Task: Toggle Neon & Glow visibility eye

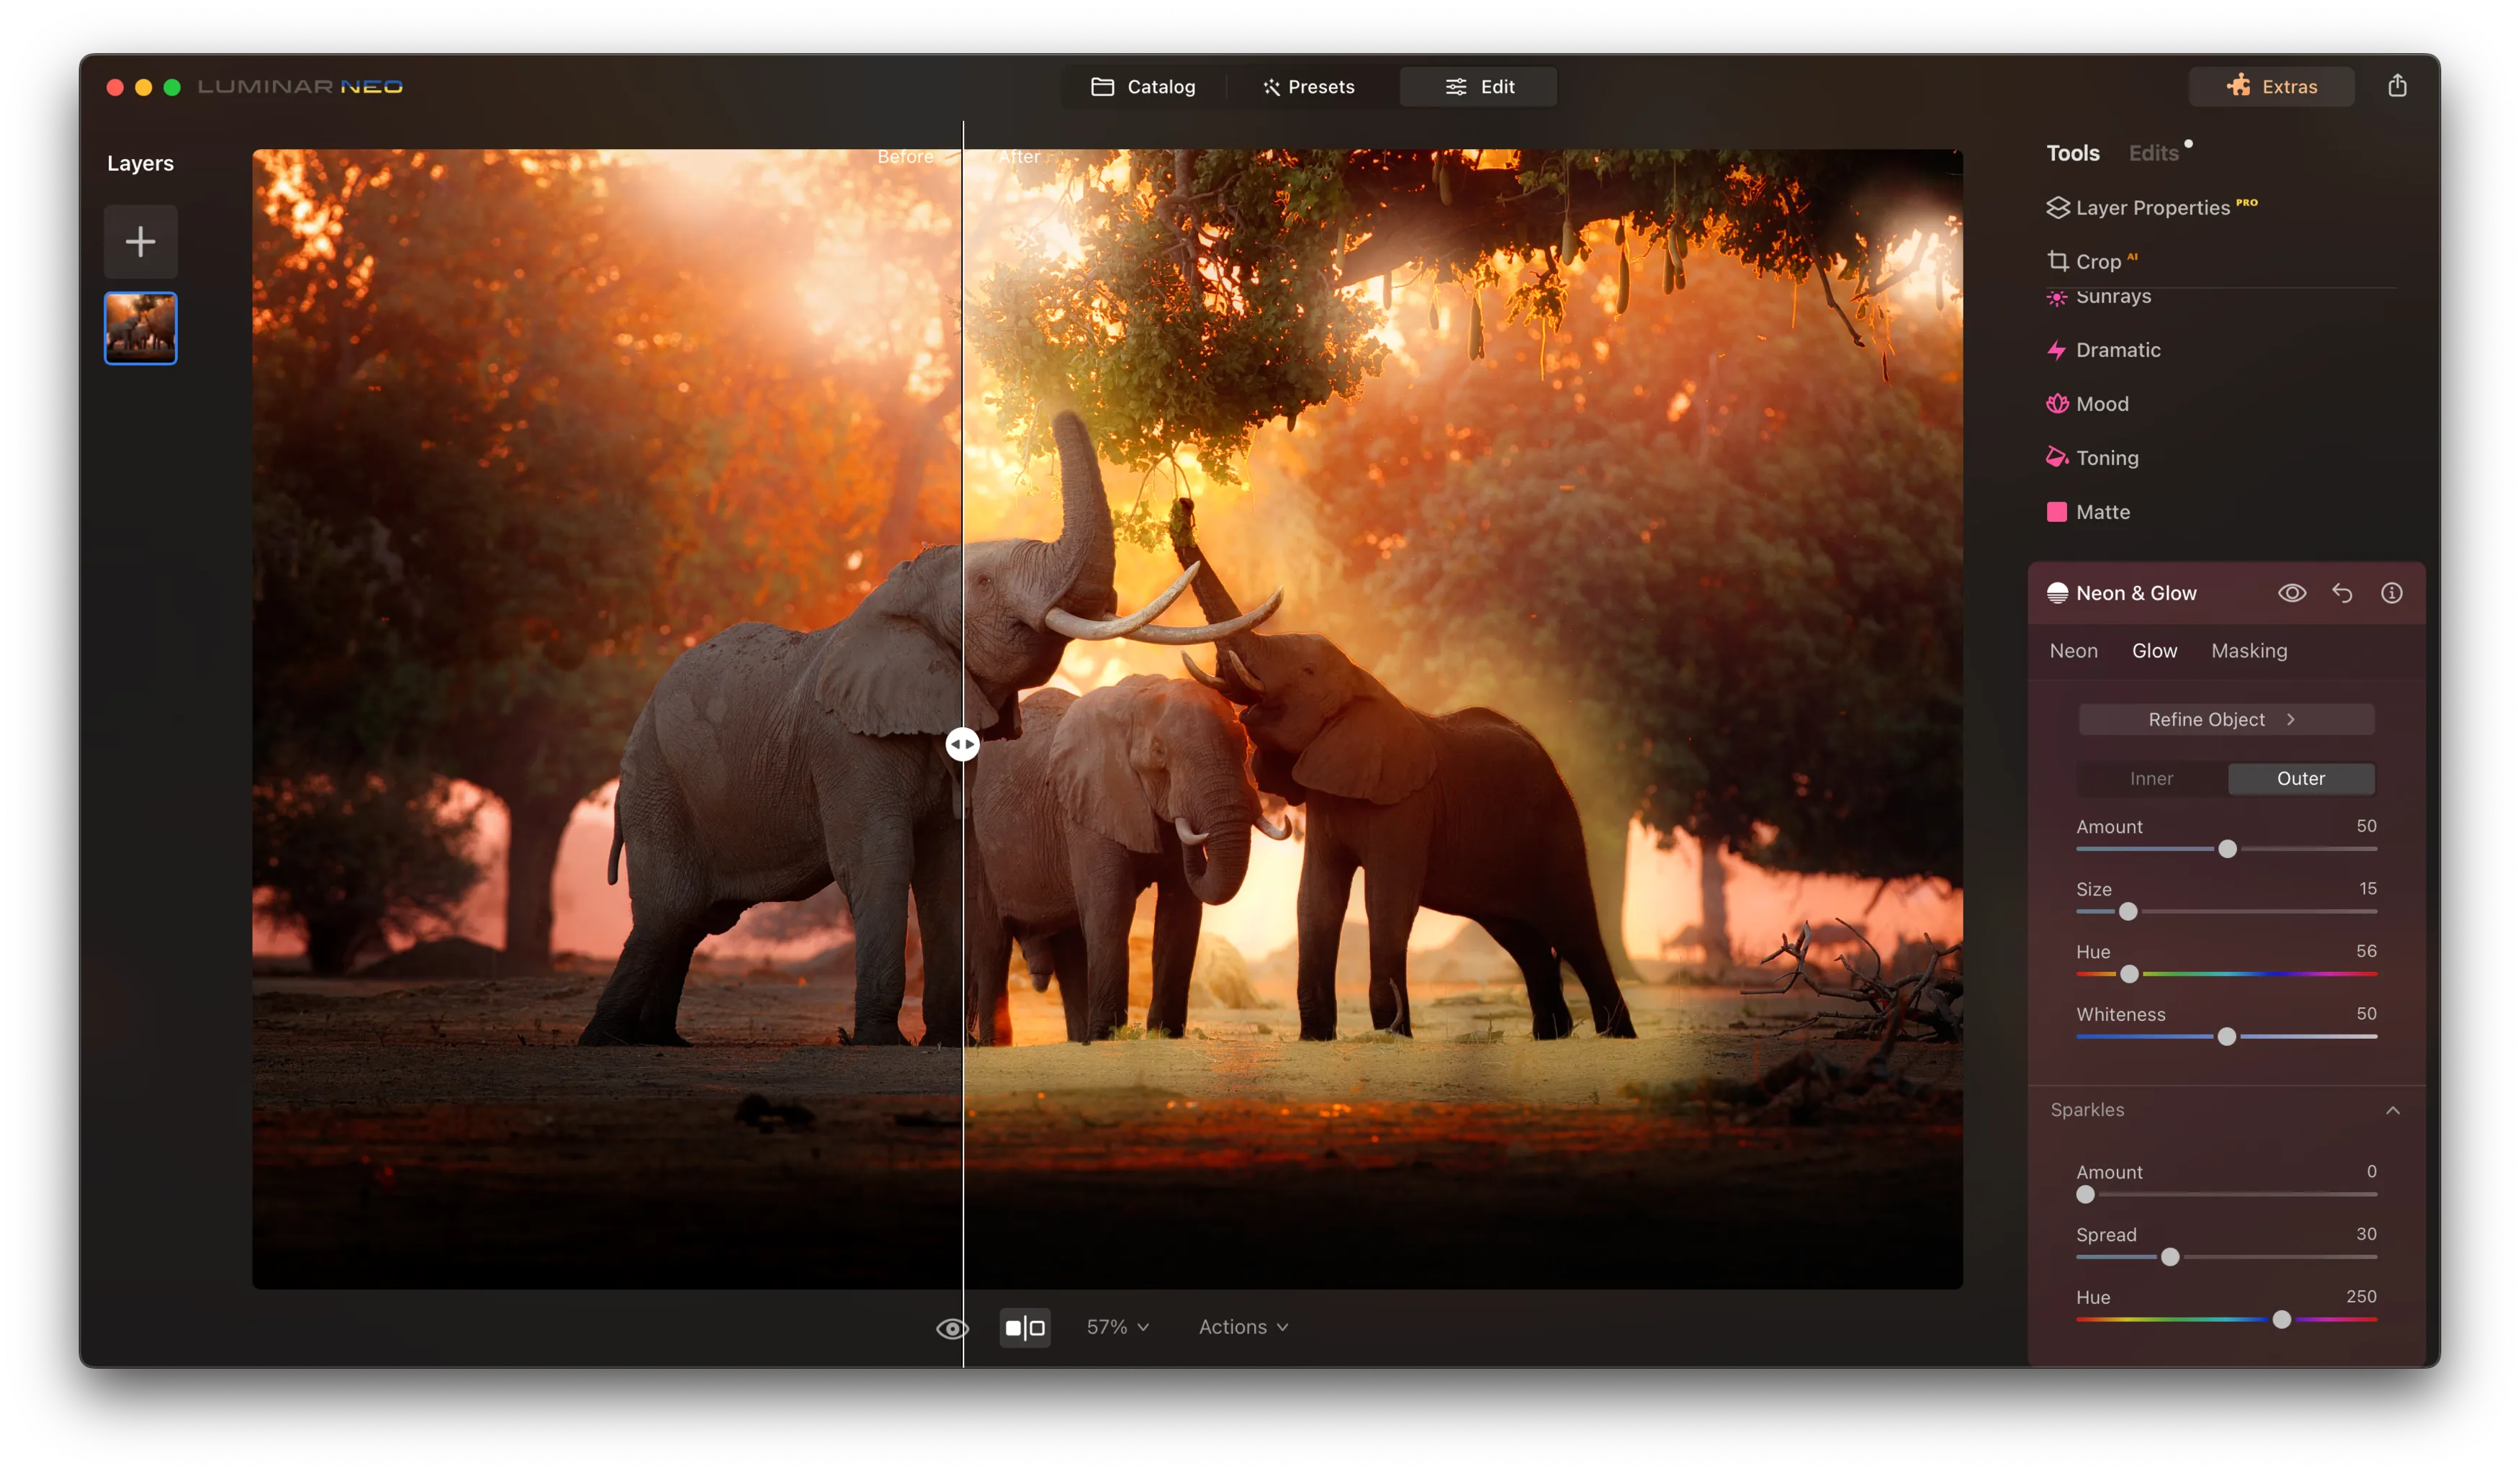Action: point(2292,593)
